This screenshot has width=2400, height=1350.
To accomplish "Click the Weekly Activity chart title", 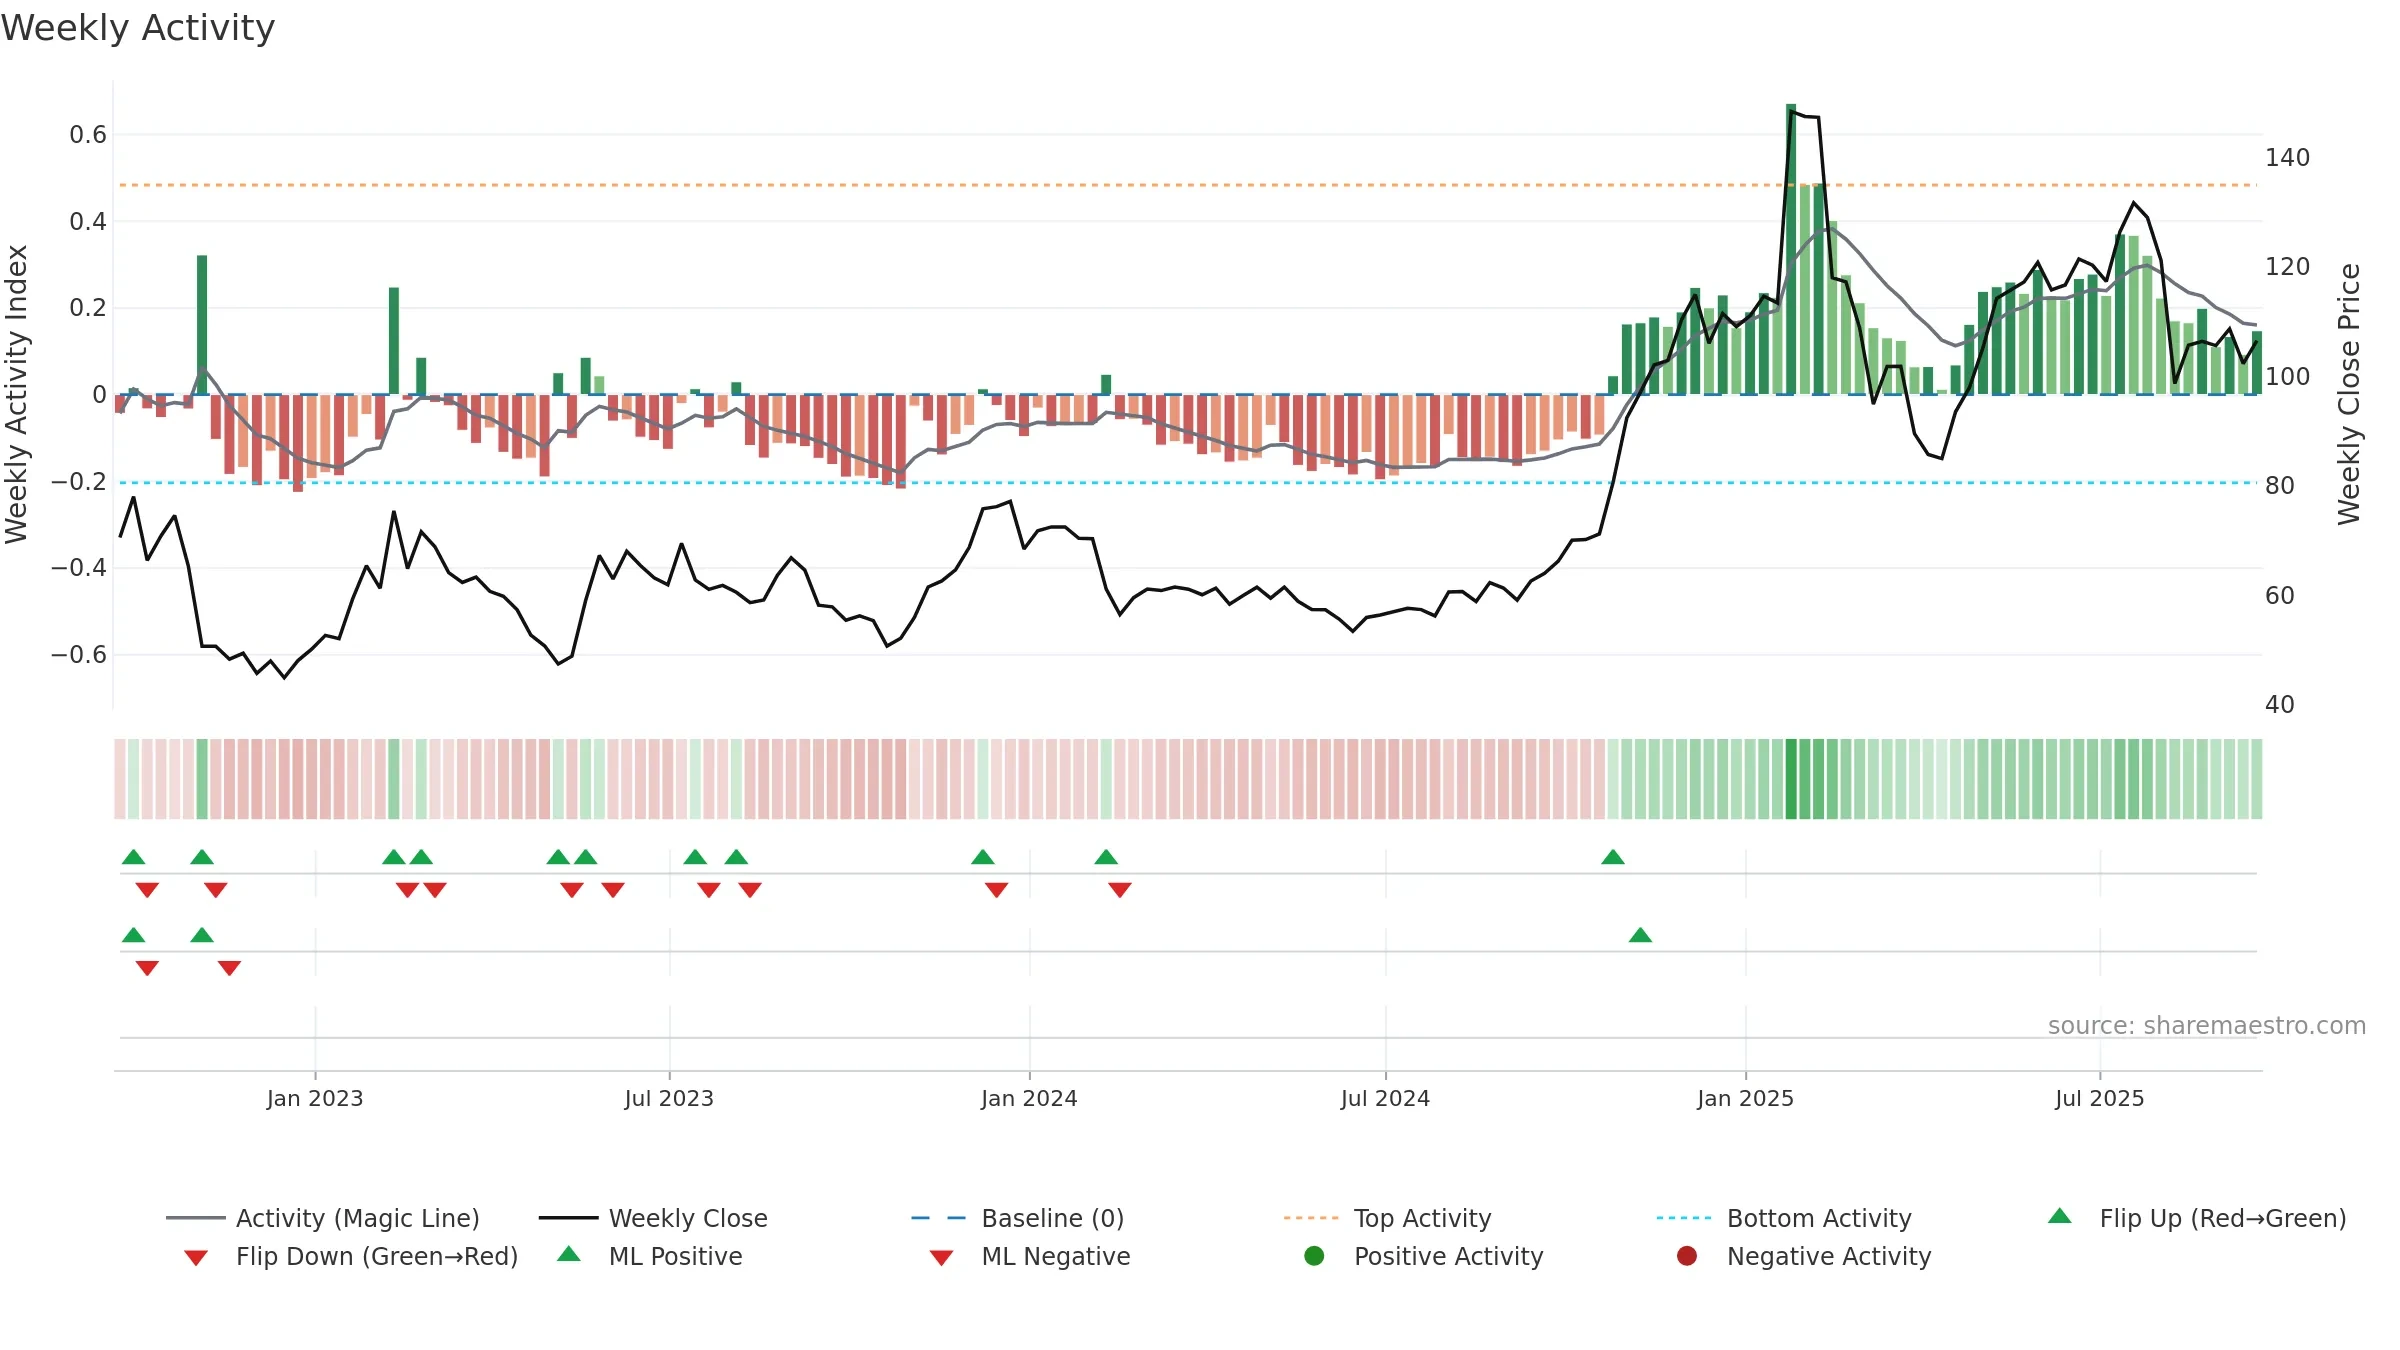I will tap(138, 28).
